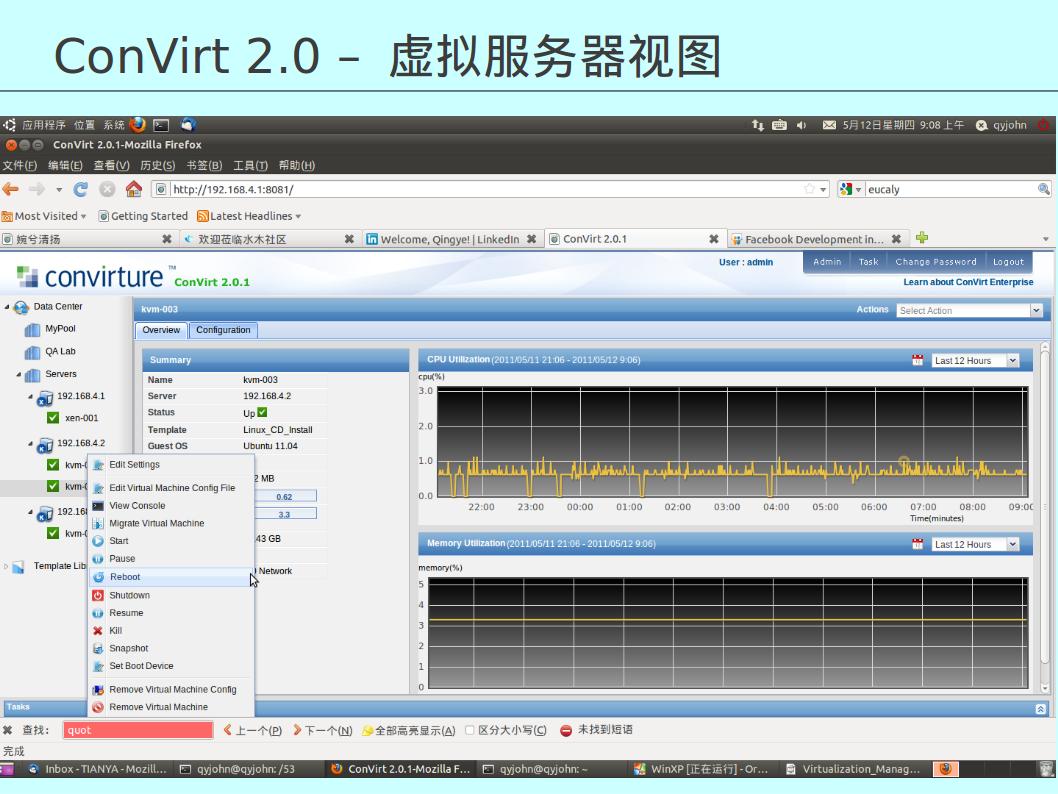Switch to the Configuration tab
This screenshot has width=1058, height=794.
tap(223, 330)
